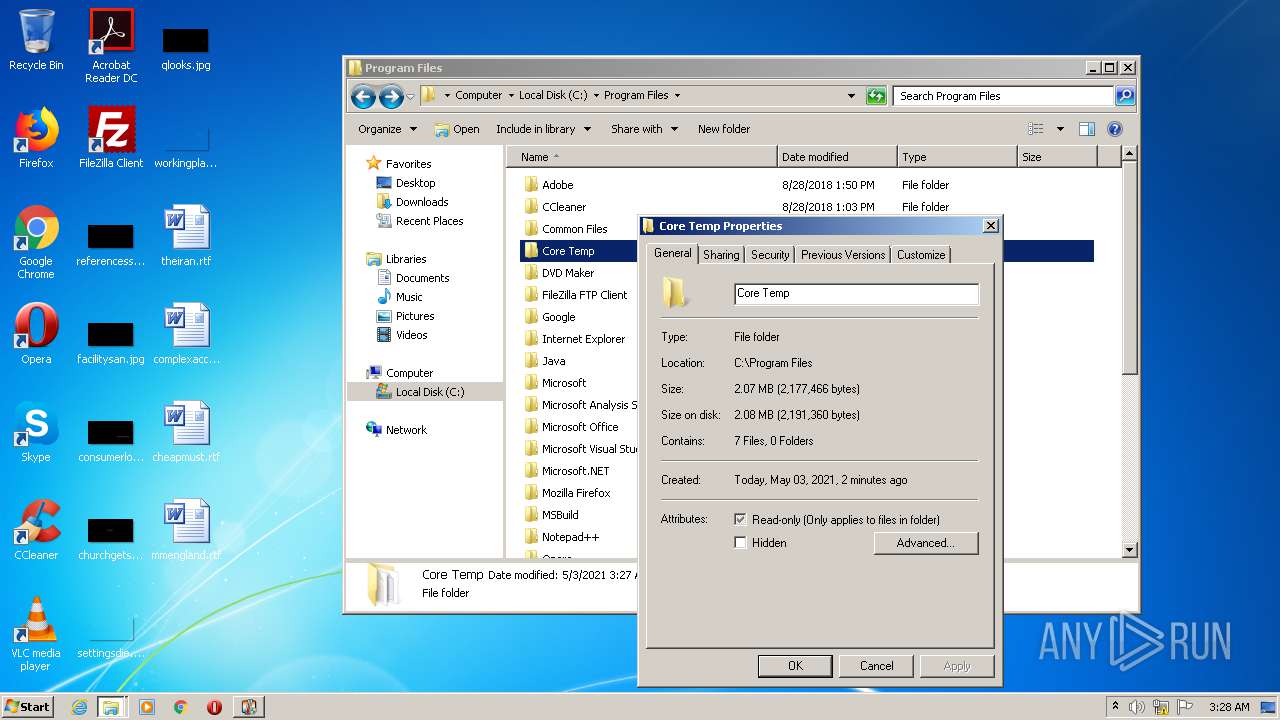Open address bar history dropdown
Image resolution: width=1280 pixels, height=720 pixels.
[851, 96]
